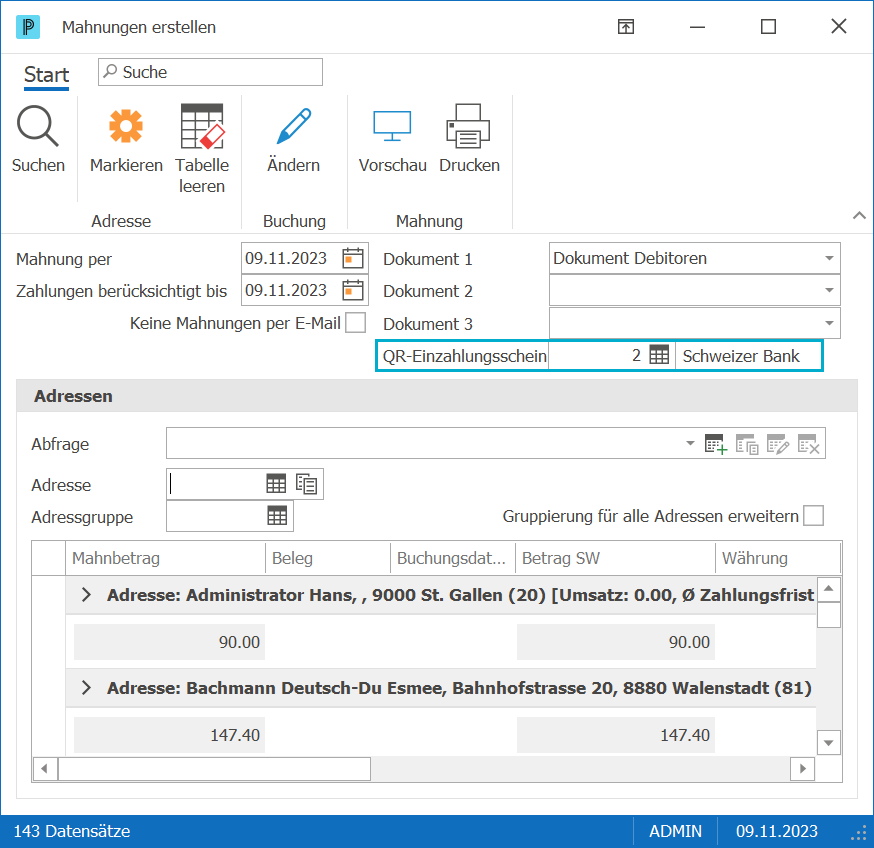874x848 pixels.
Task: Collapse the ribbon with the chevron
Action: (x=859, y=215)
